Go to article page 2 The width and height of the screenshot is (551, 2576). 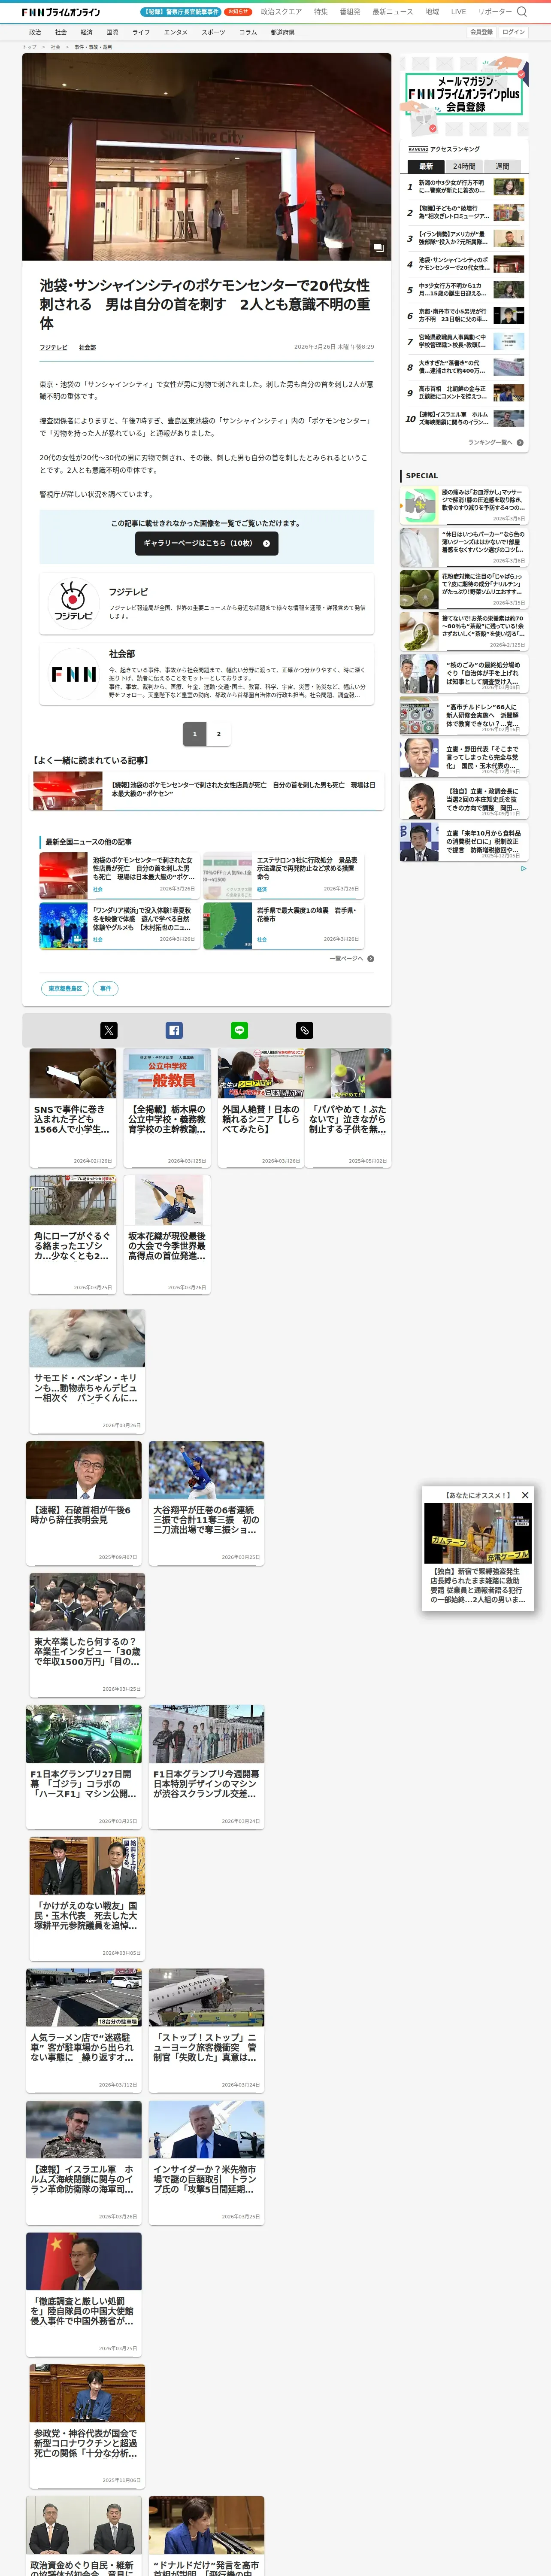click(219, 734)
